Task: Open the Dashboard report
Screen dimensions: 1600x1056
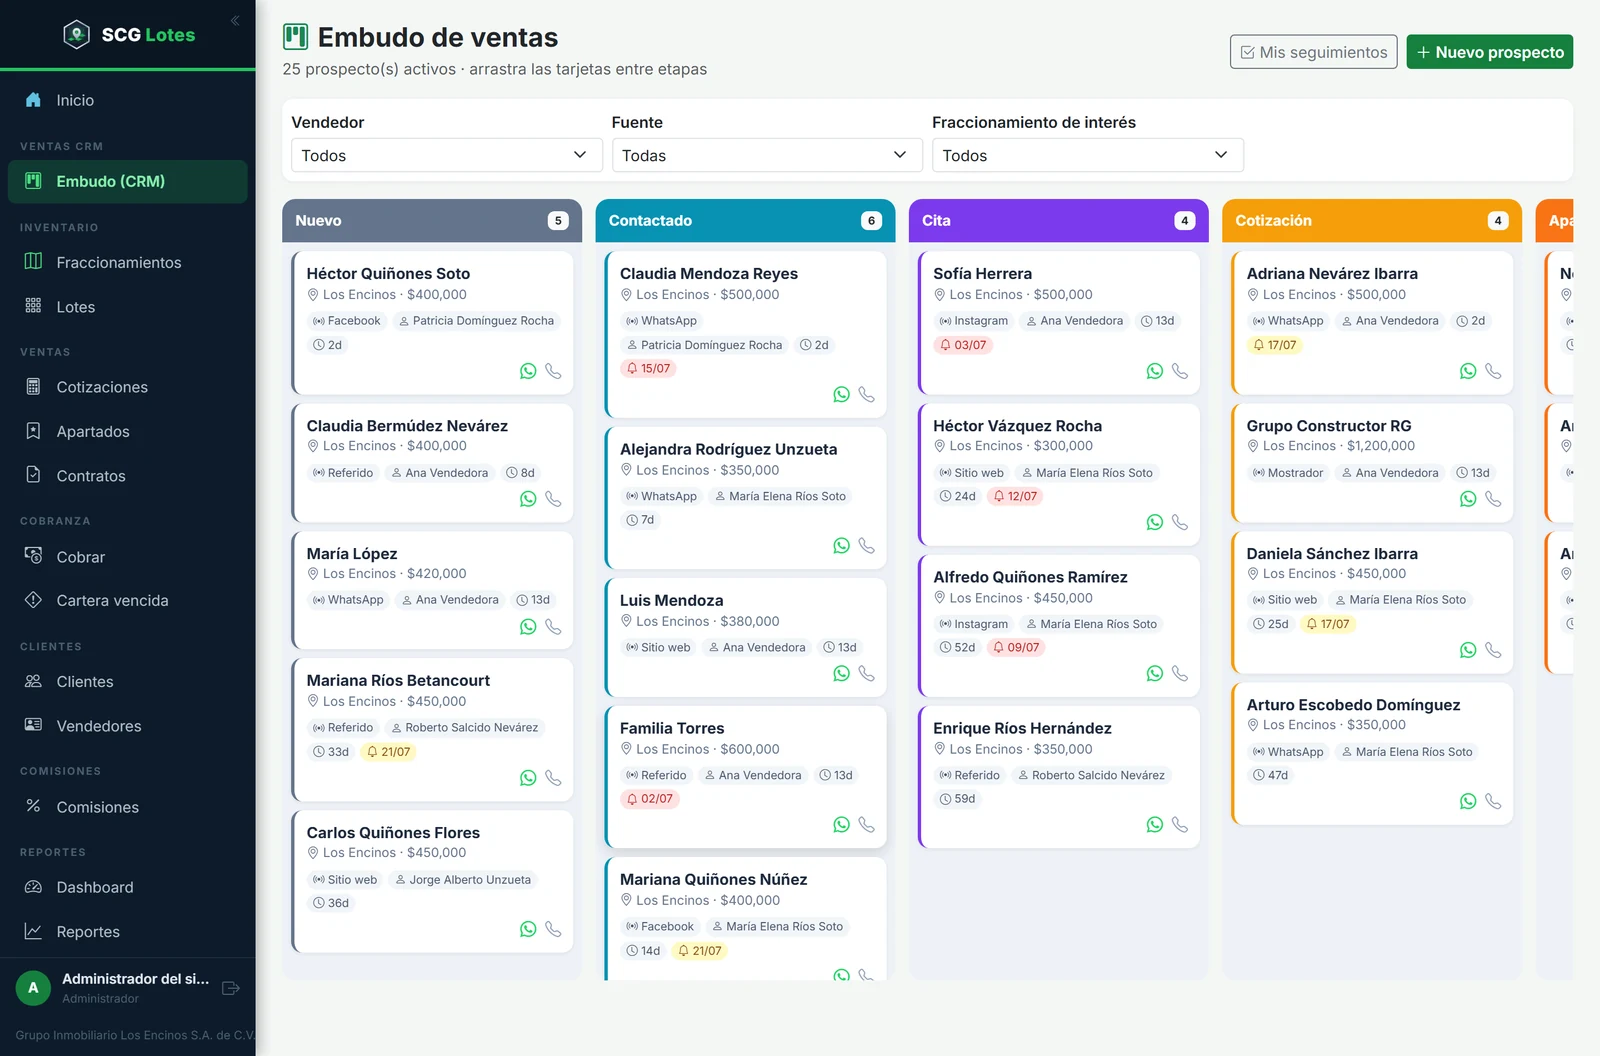Action: coord(127,887)
